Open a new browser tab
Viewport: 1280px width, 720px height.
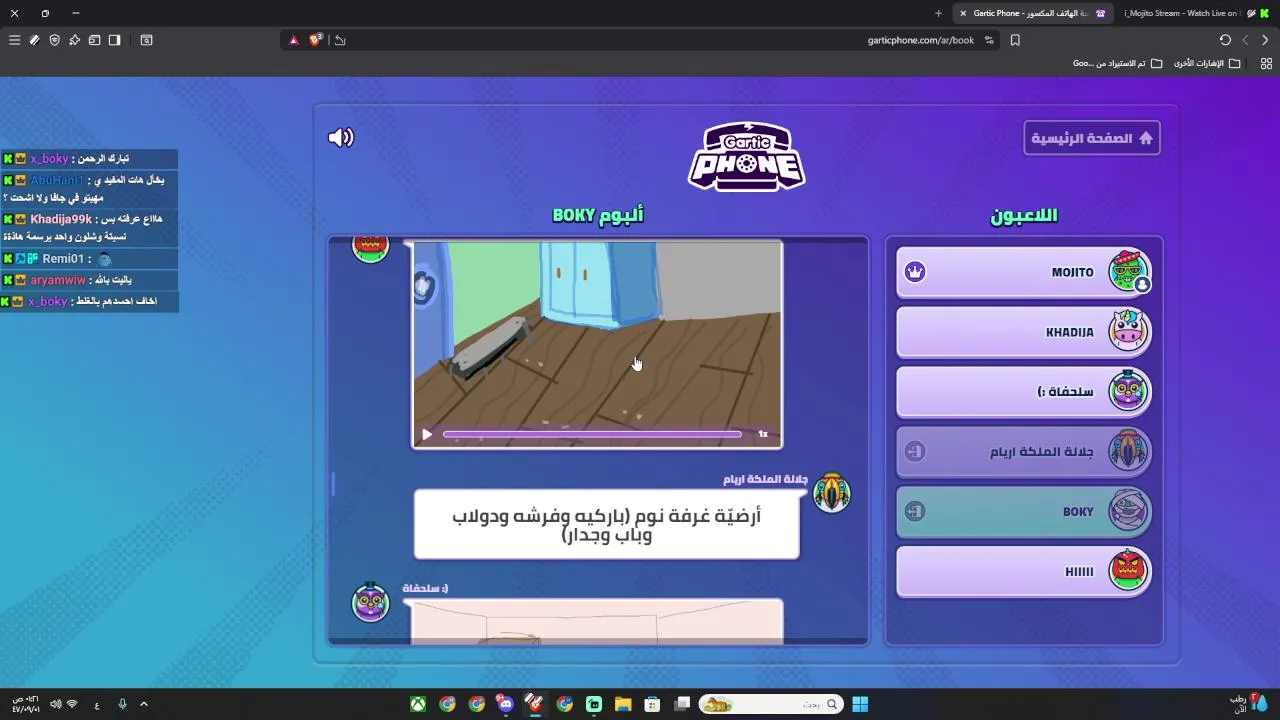pyautogui.click(x=938, y=13)
